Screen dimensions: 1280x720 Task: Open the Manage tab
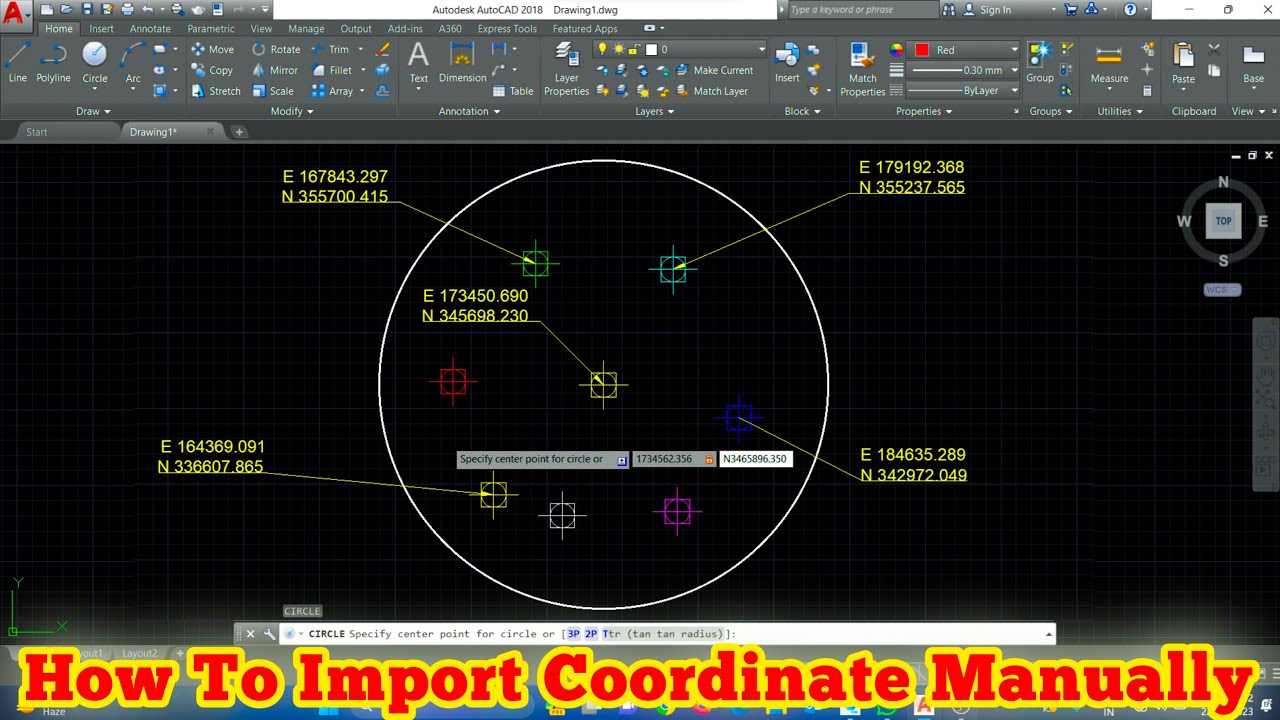tap(306, 29)
